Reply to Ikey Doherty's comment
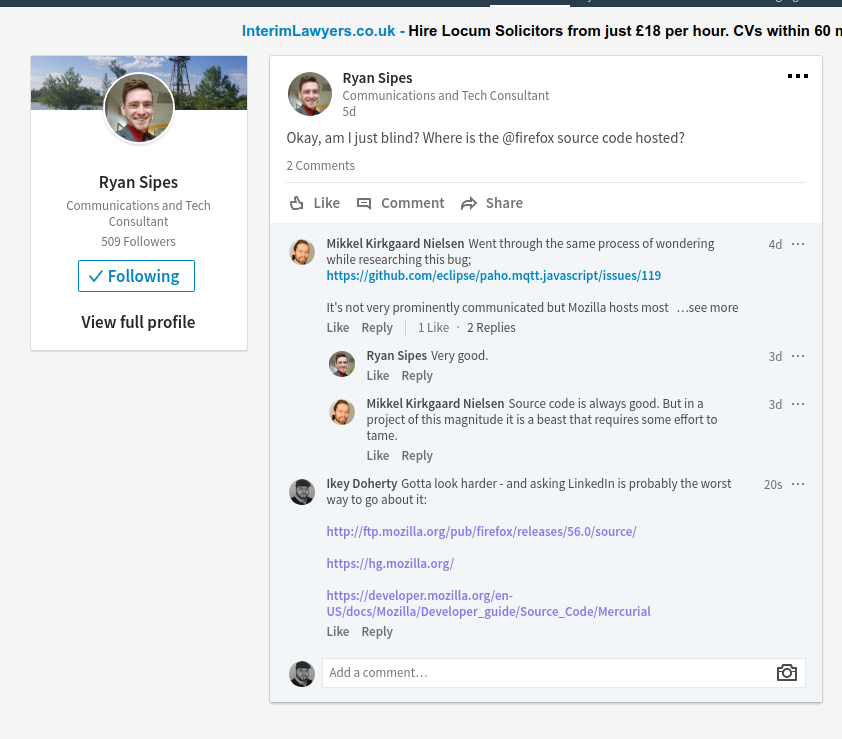 point(377,632)
